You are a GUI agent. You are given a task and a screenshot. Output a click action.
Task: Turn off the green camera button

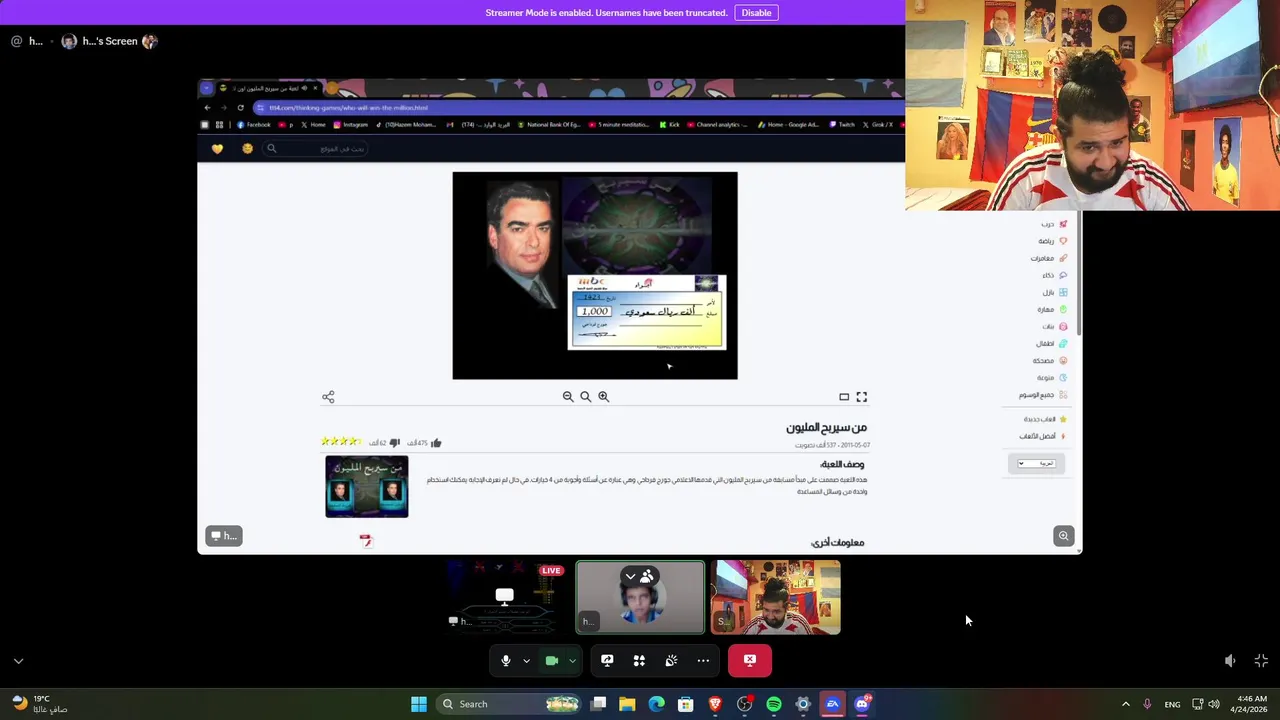551,660
